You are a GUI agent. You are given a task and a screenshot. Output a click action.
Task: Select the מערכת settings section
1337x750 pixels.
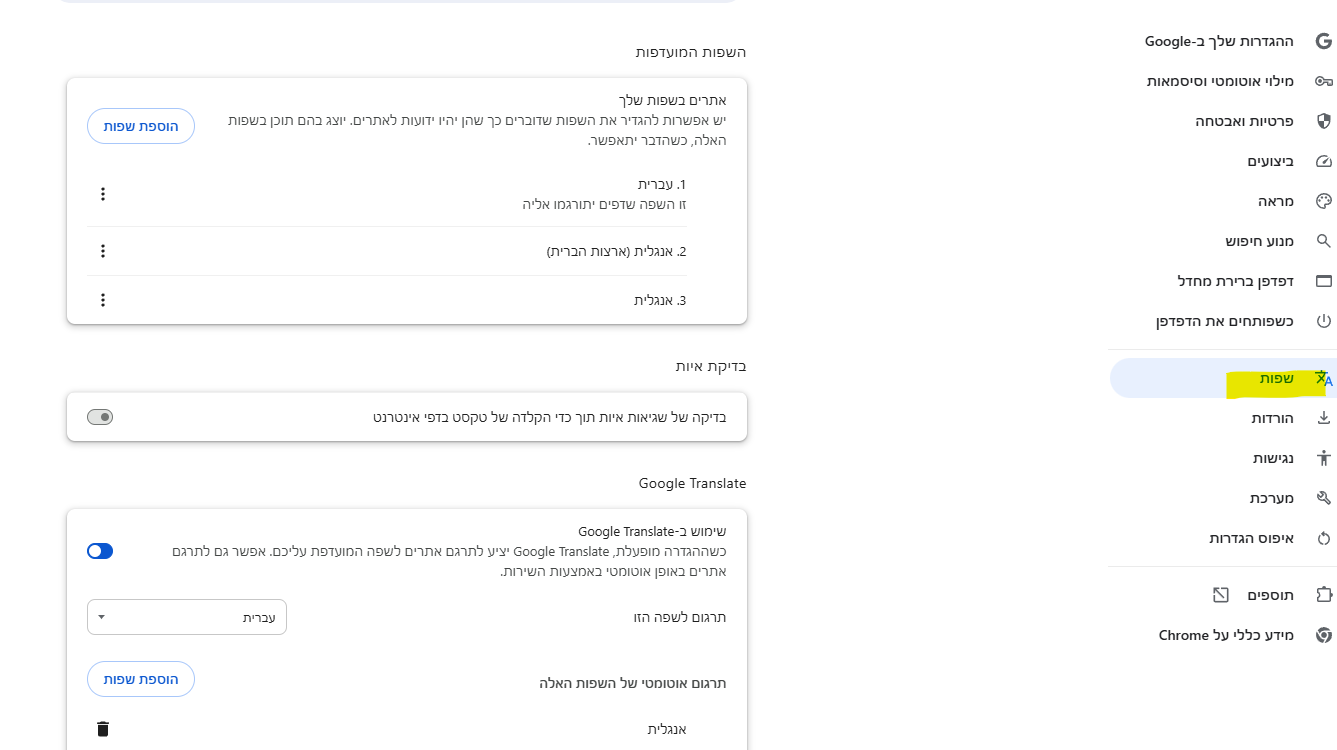1271,498
